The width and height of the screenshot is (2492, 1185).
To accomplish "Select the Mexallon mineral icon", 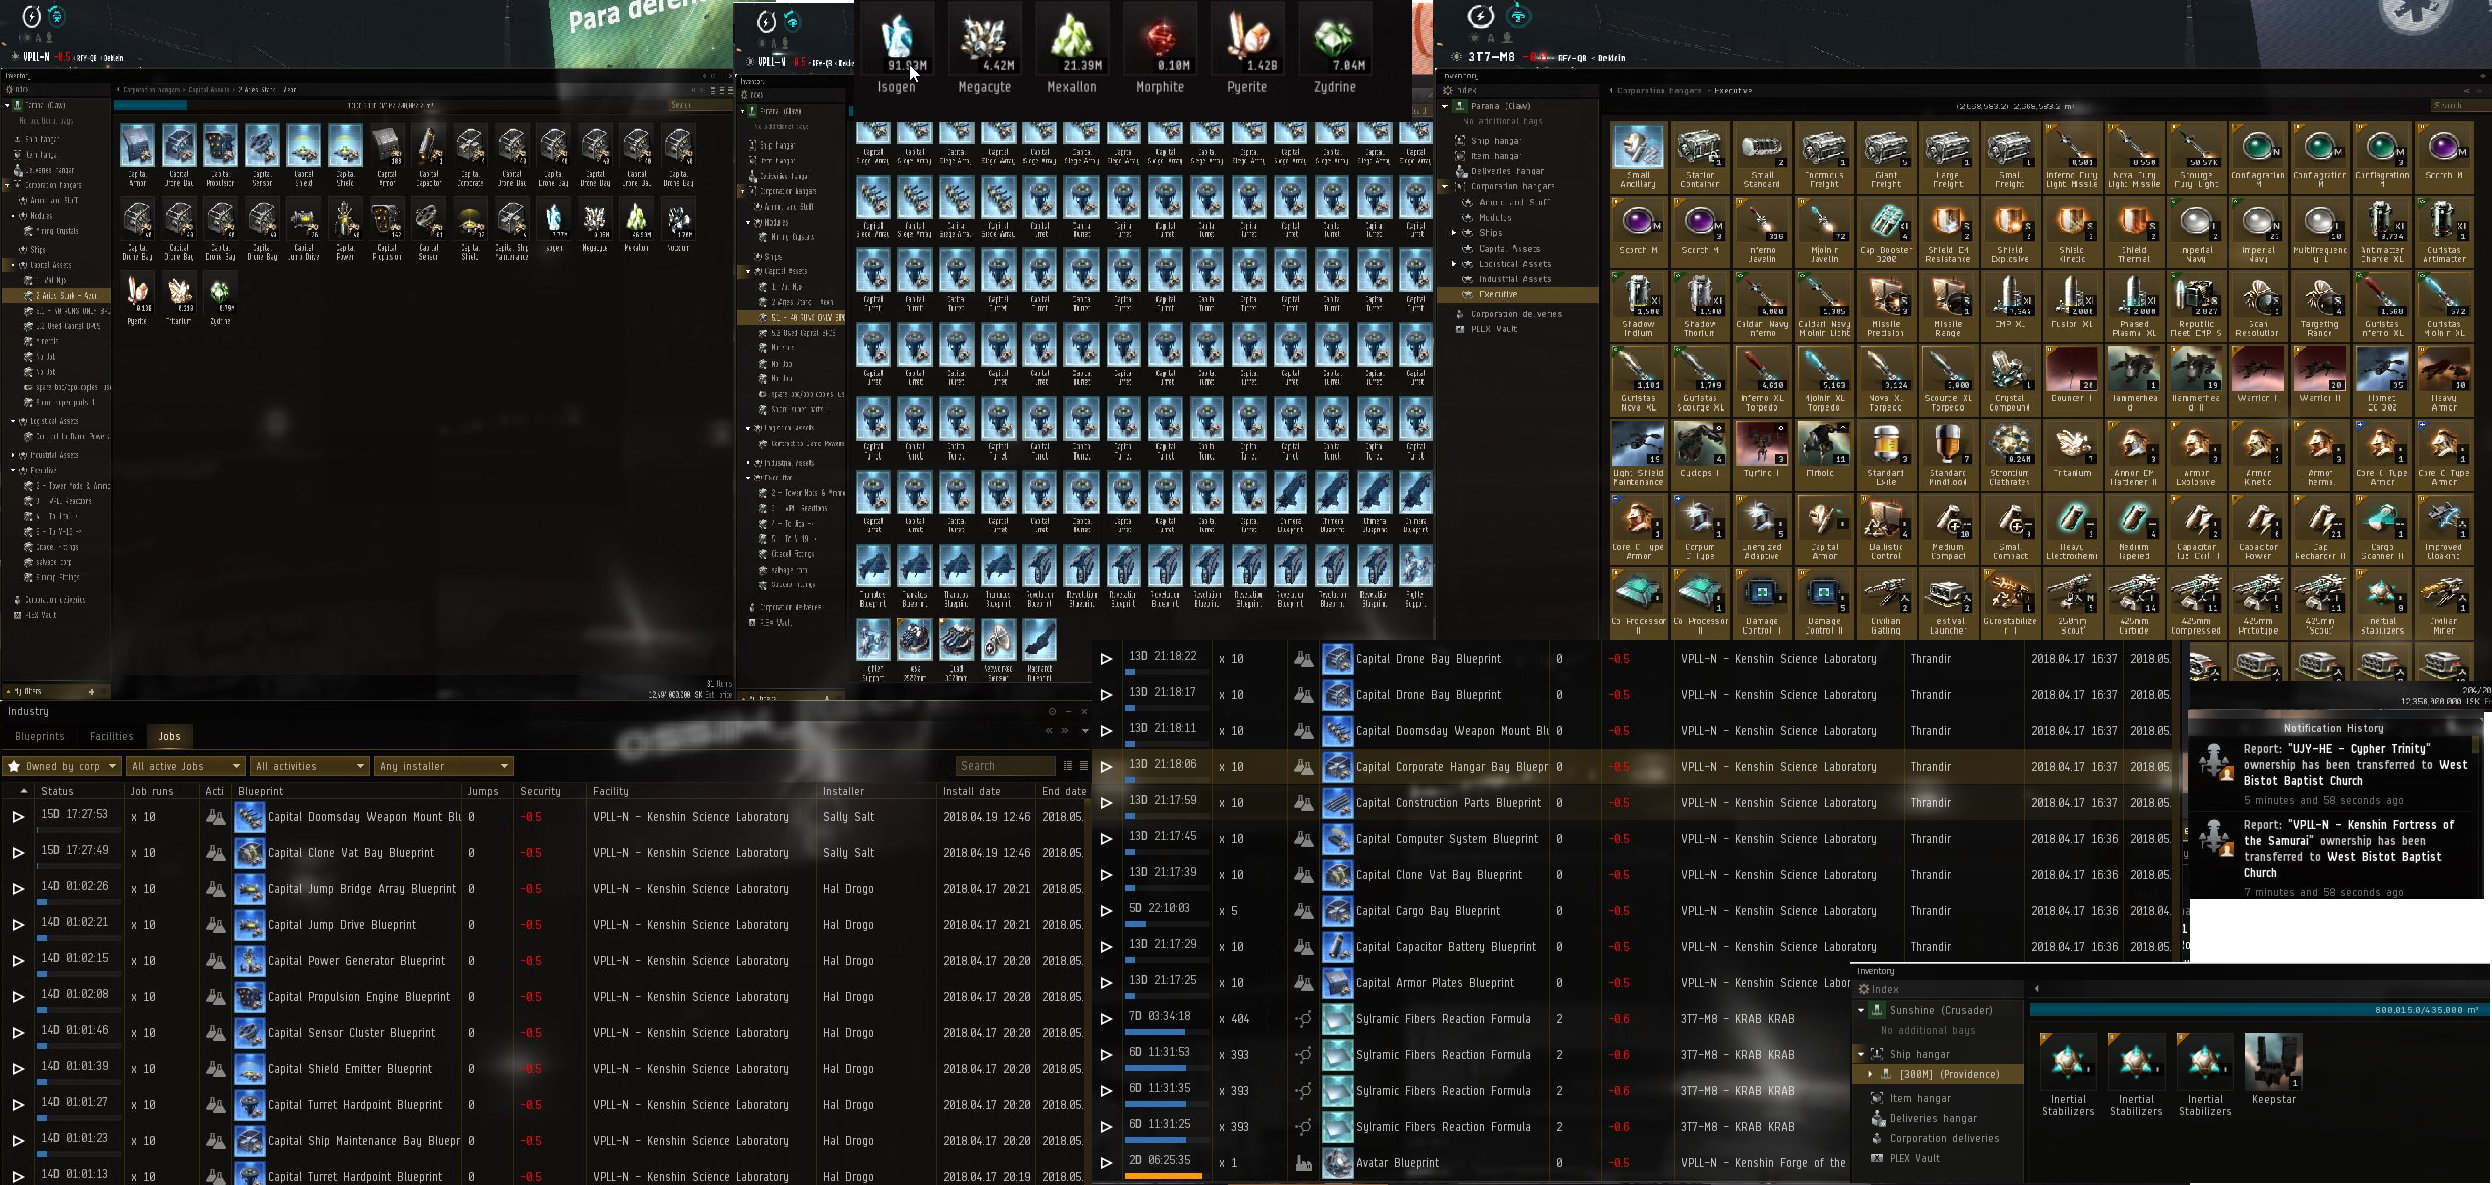I will click(1072, 40).
